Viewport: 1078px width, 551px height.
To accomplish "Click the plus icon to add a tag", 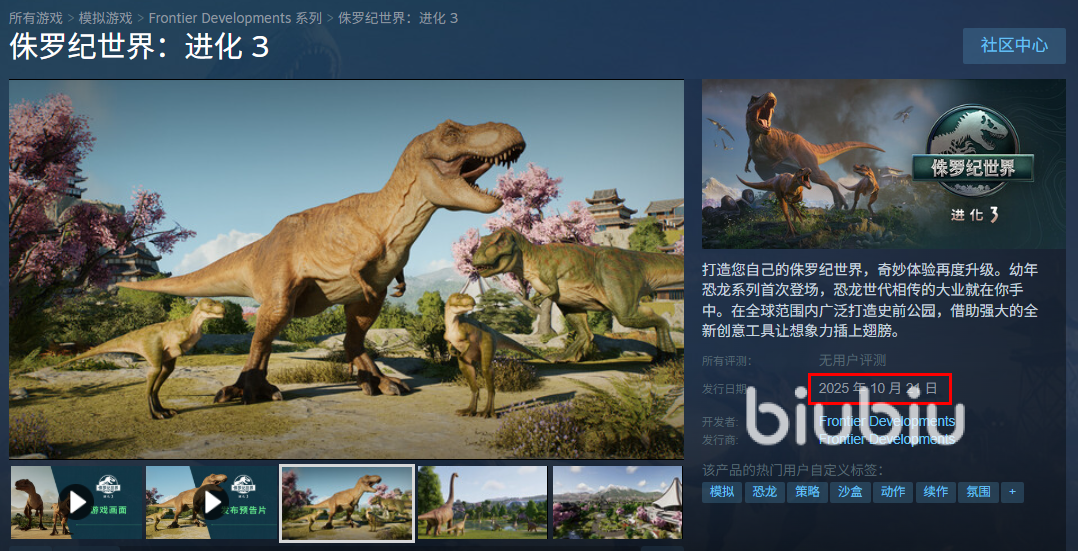I will pyautogui.click(x=1012, y=492).
